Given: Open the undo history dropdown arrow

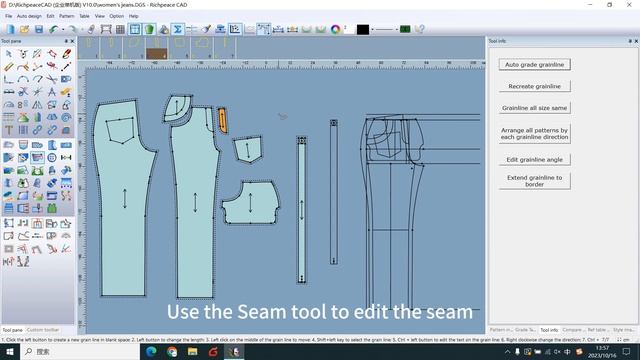Looking at the screenshot, I should point(63,29).
